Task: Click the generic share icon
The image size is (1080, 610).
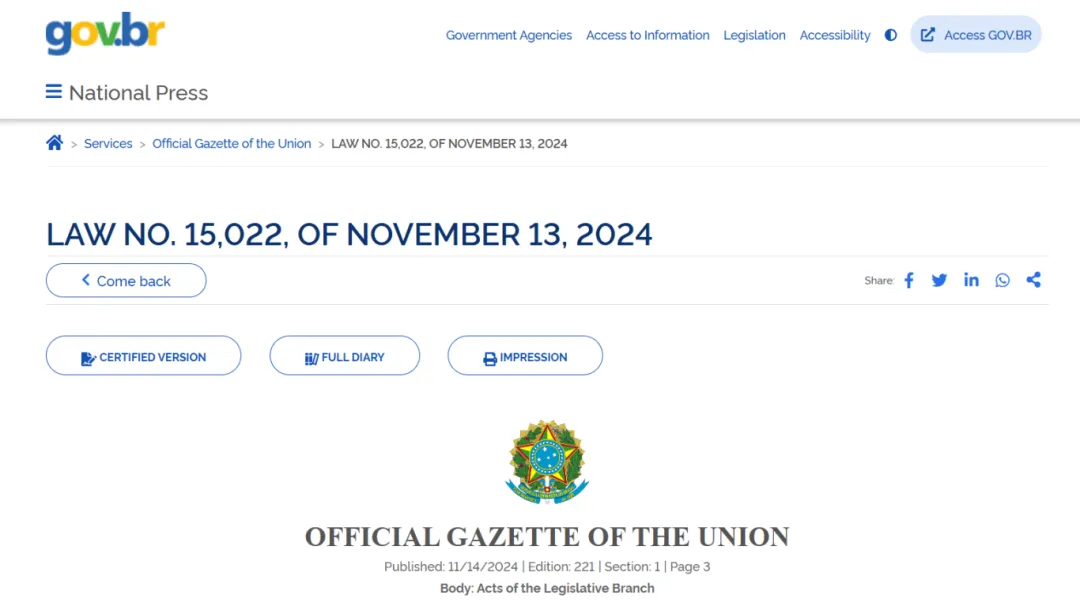Action: tap(1033, 280)
